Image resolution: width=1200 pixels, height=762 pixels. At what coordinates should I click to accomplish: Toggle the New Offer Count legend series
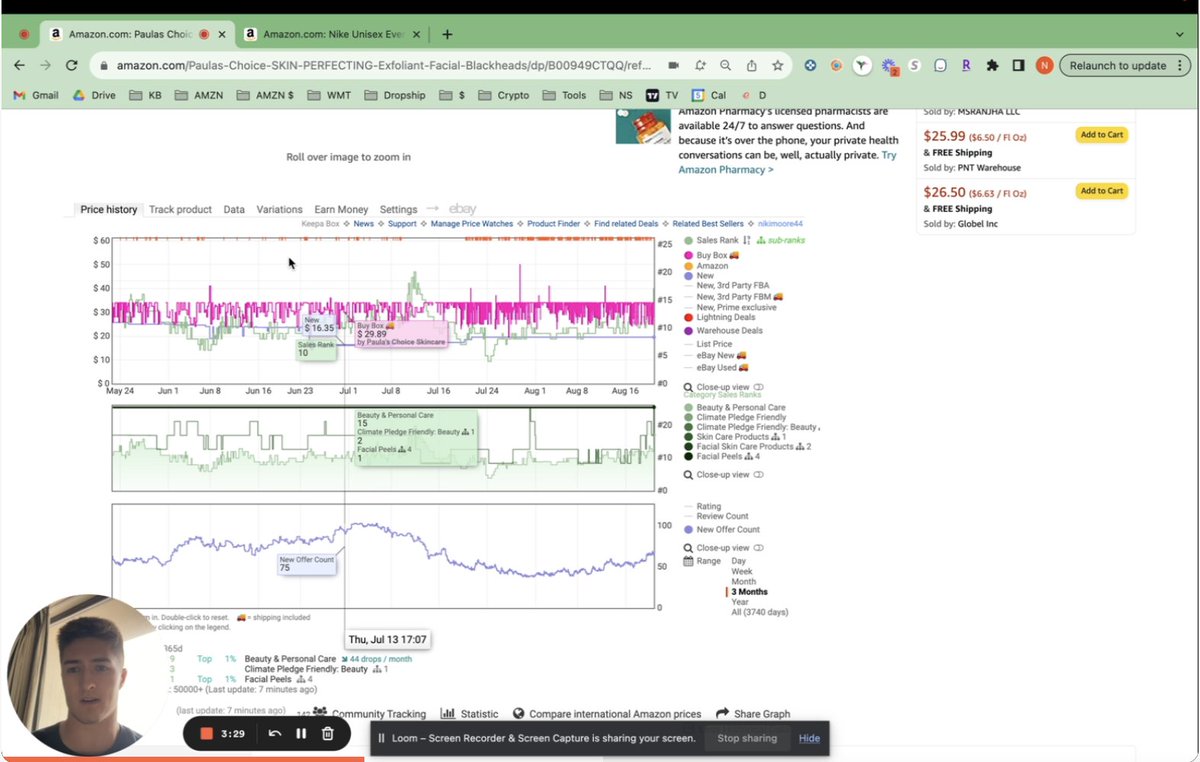click(722, 529)
